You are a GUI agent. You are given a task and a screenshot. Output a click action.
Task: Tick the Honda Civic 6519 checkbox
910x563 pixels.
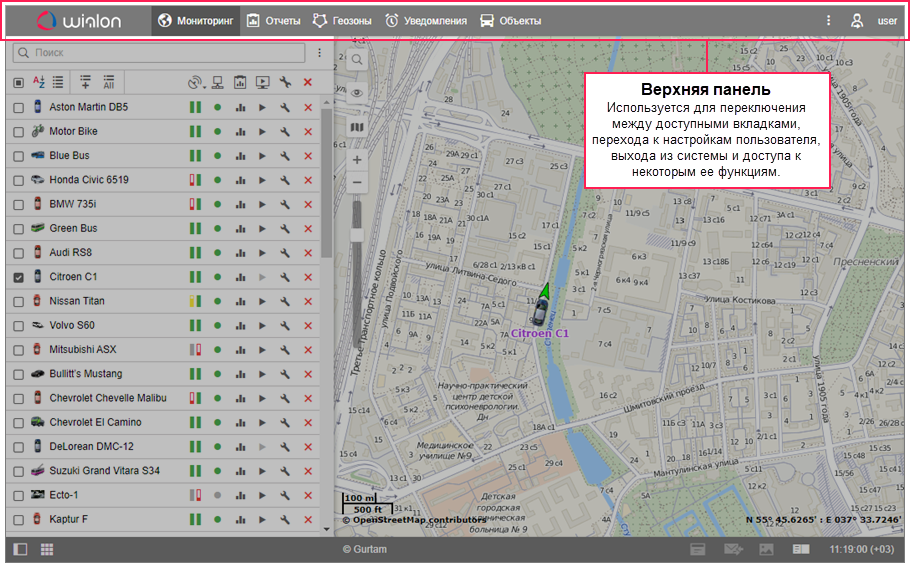[x=19, y=181]
